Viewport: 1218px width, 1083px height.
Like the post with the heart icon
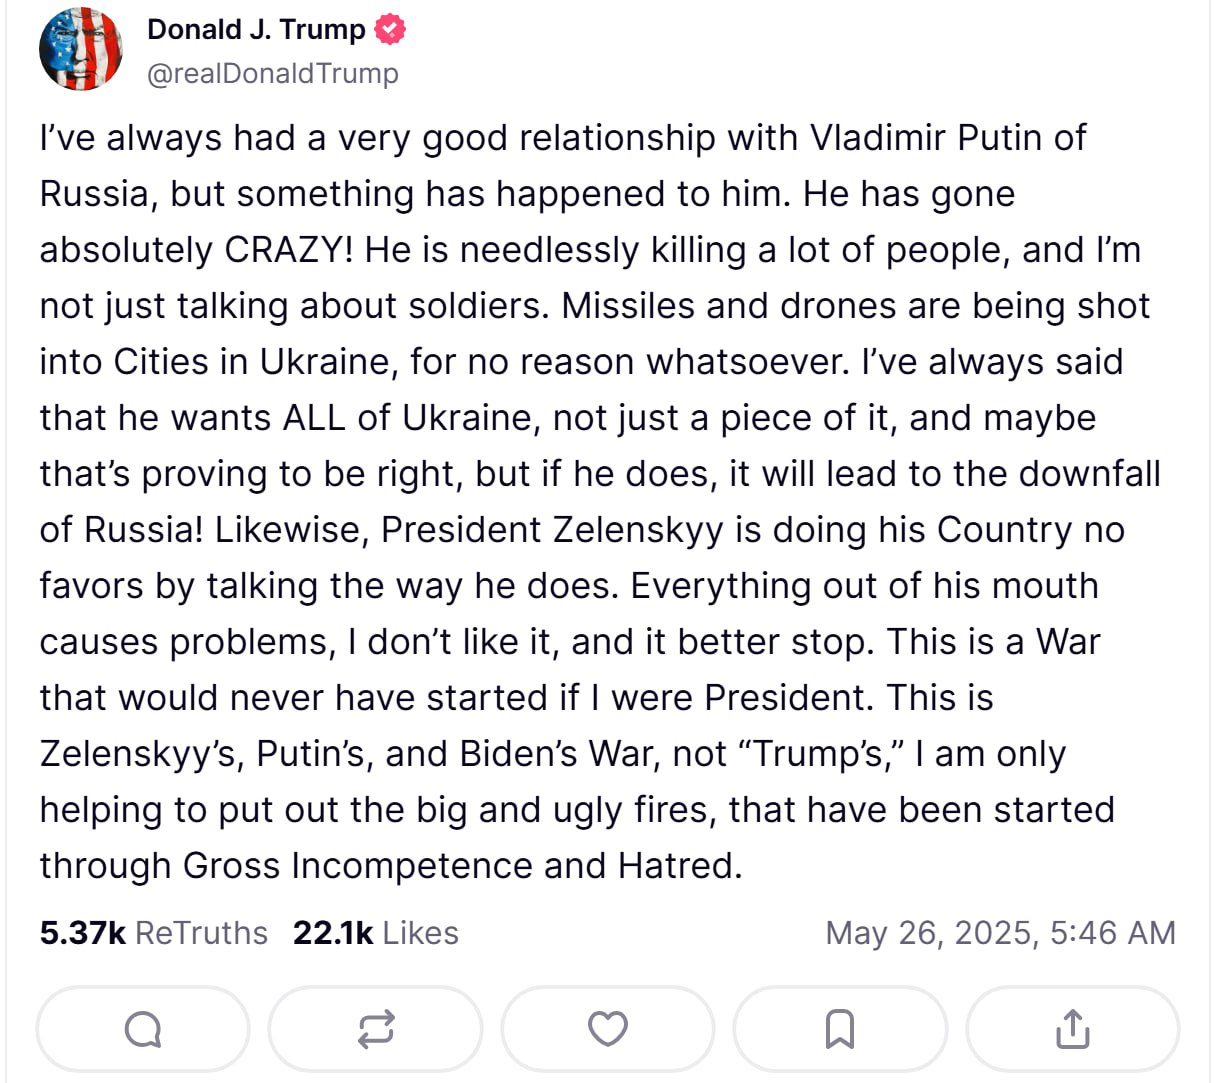pyautogui.click(x=608, y=1028)
